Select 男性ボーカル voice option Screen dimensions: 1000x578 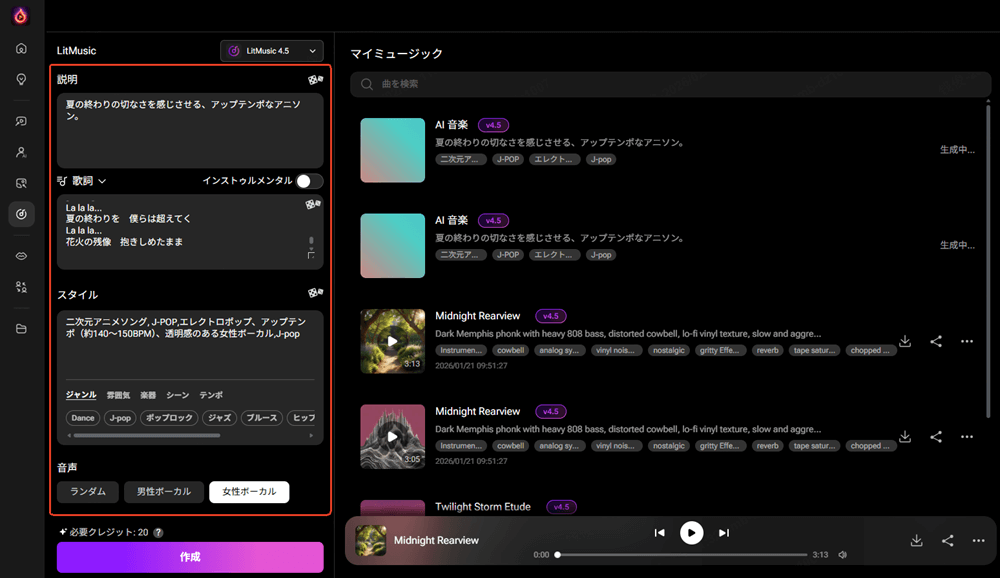point(163,491)
